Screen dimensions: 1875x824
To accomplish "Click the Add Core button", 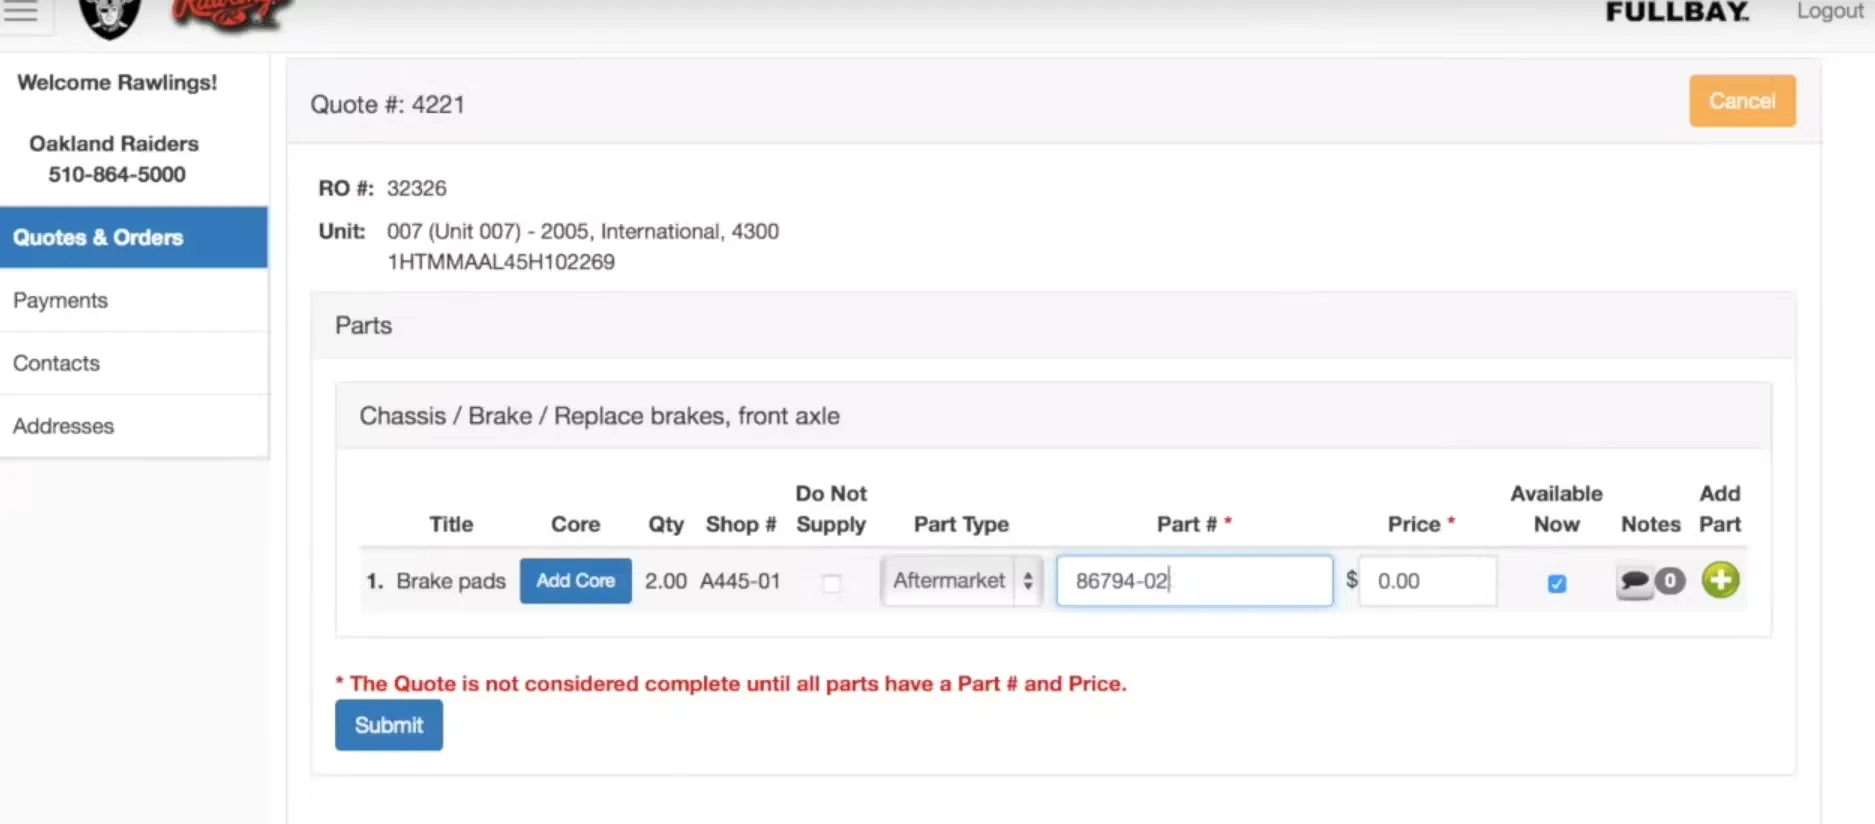I will (575, 581).
